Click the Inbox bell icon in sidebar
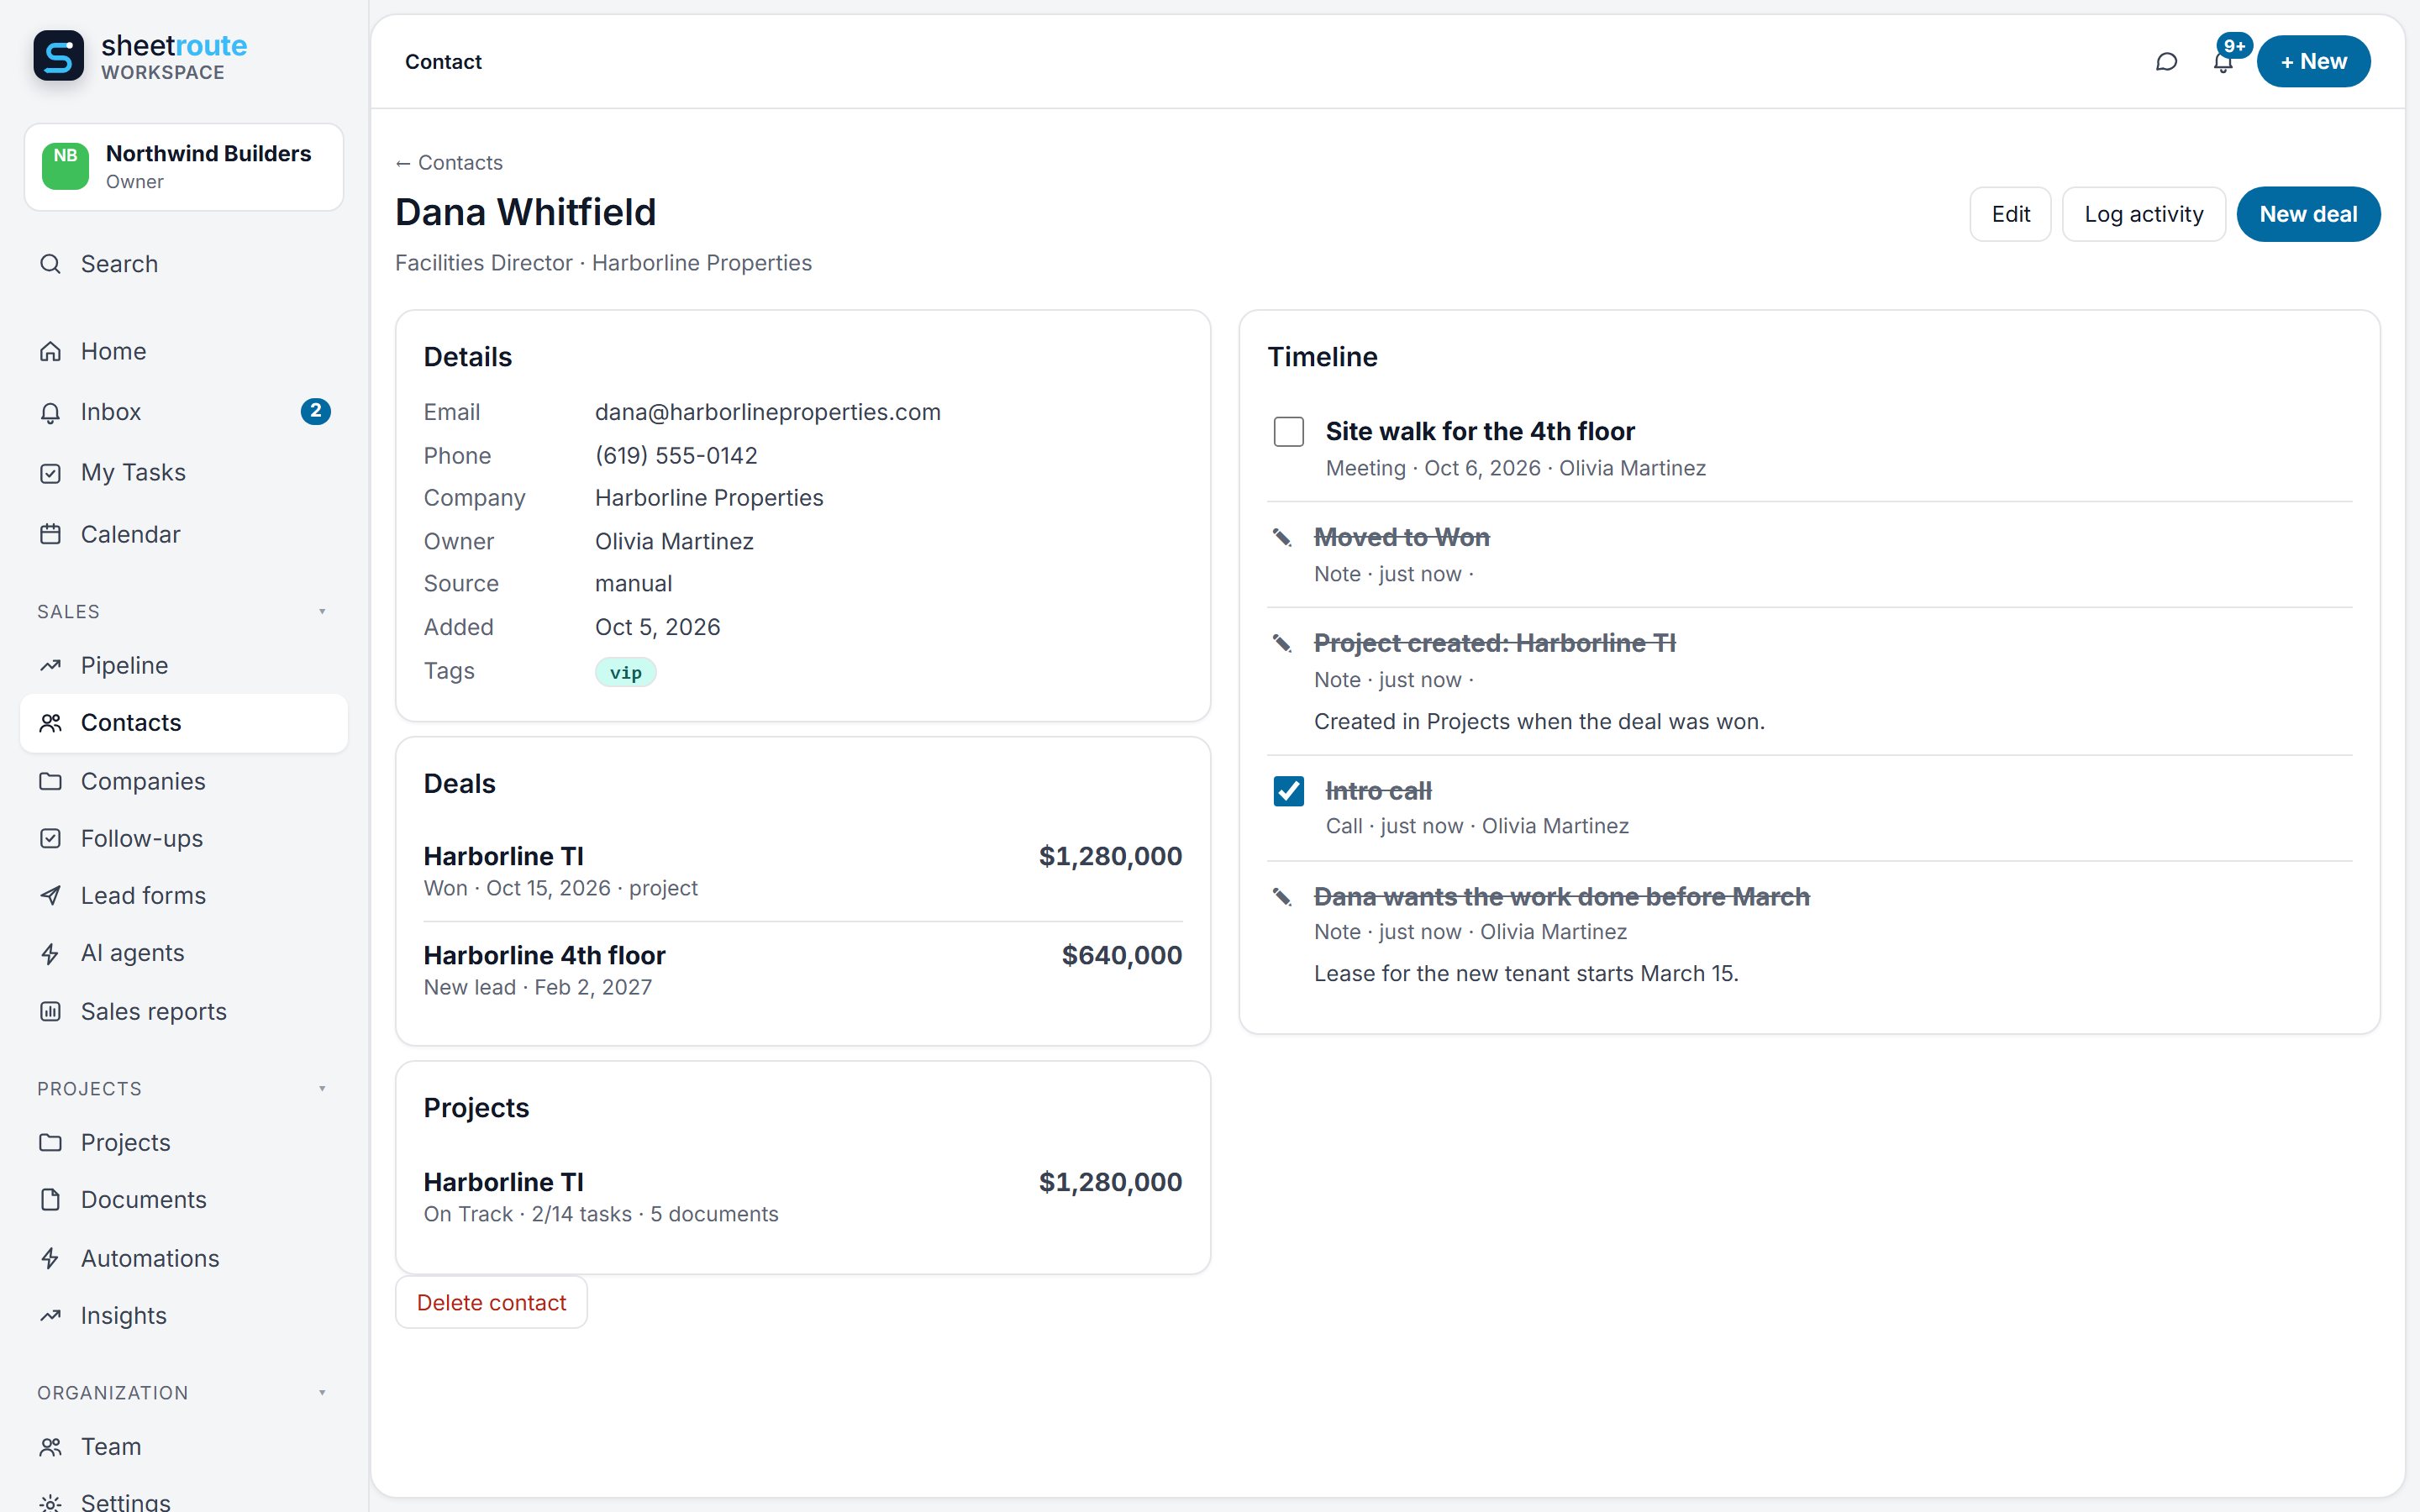The image size is (2420, 1512). coord(50,412)
